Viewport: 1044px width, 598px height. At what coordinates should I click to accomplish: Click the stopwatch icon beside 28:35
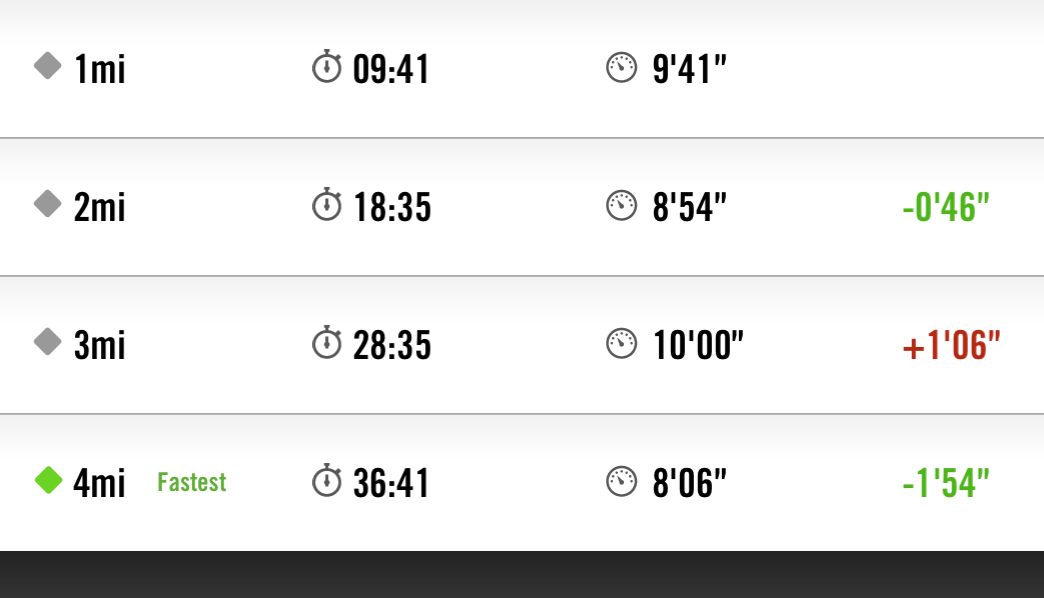click(x=327, y=342)
